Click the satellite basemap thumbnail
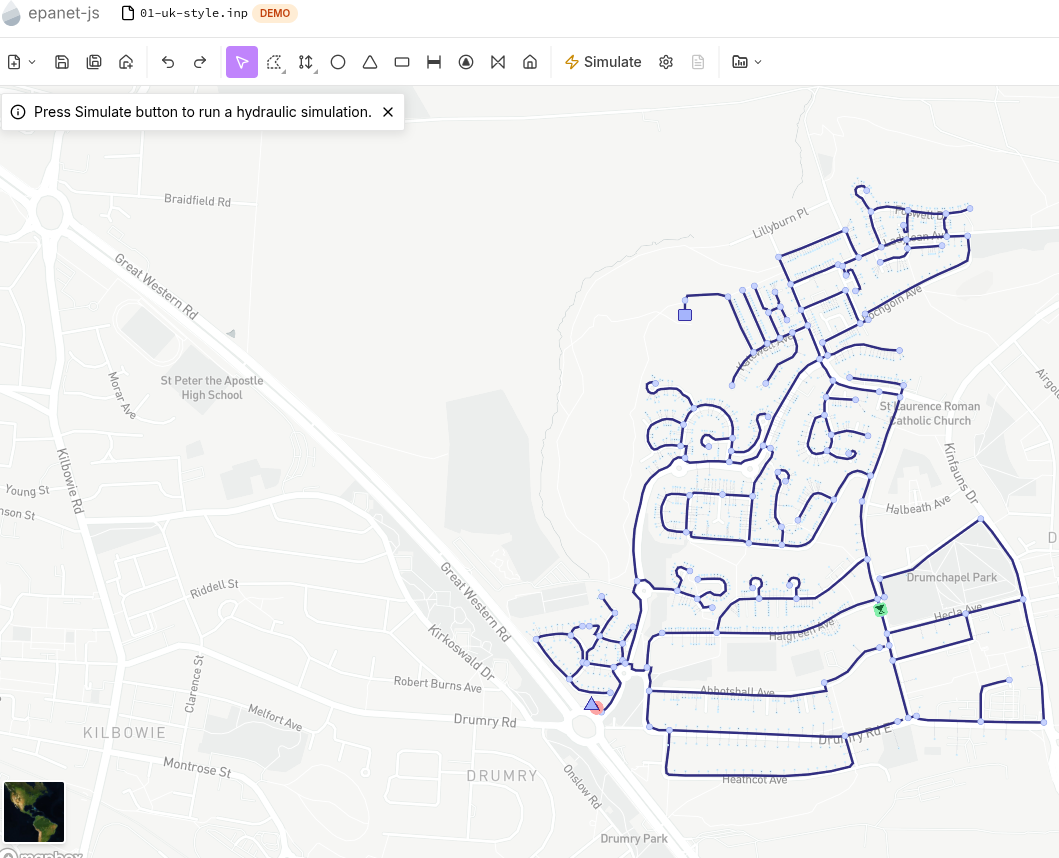The image size is (1059, 858). pos(34,812)
